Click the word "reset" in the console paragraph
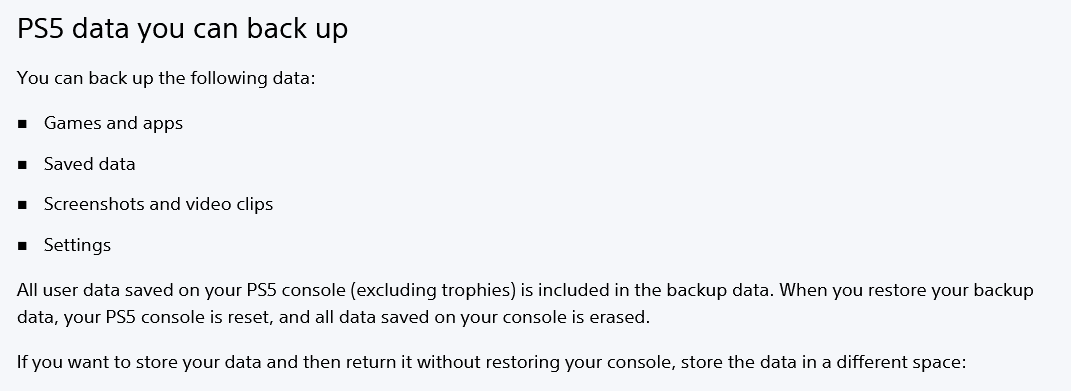The height and width of the screenshot is (391, 1071). pos(257,318)
